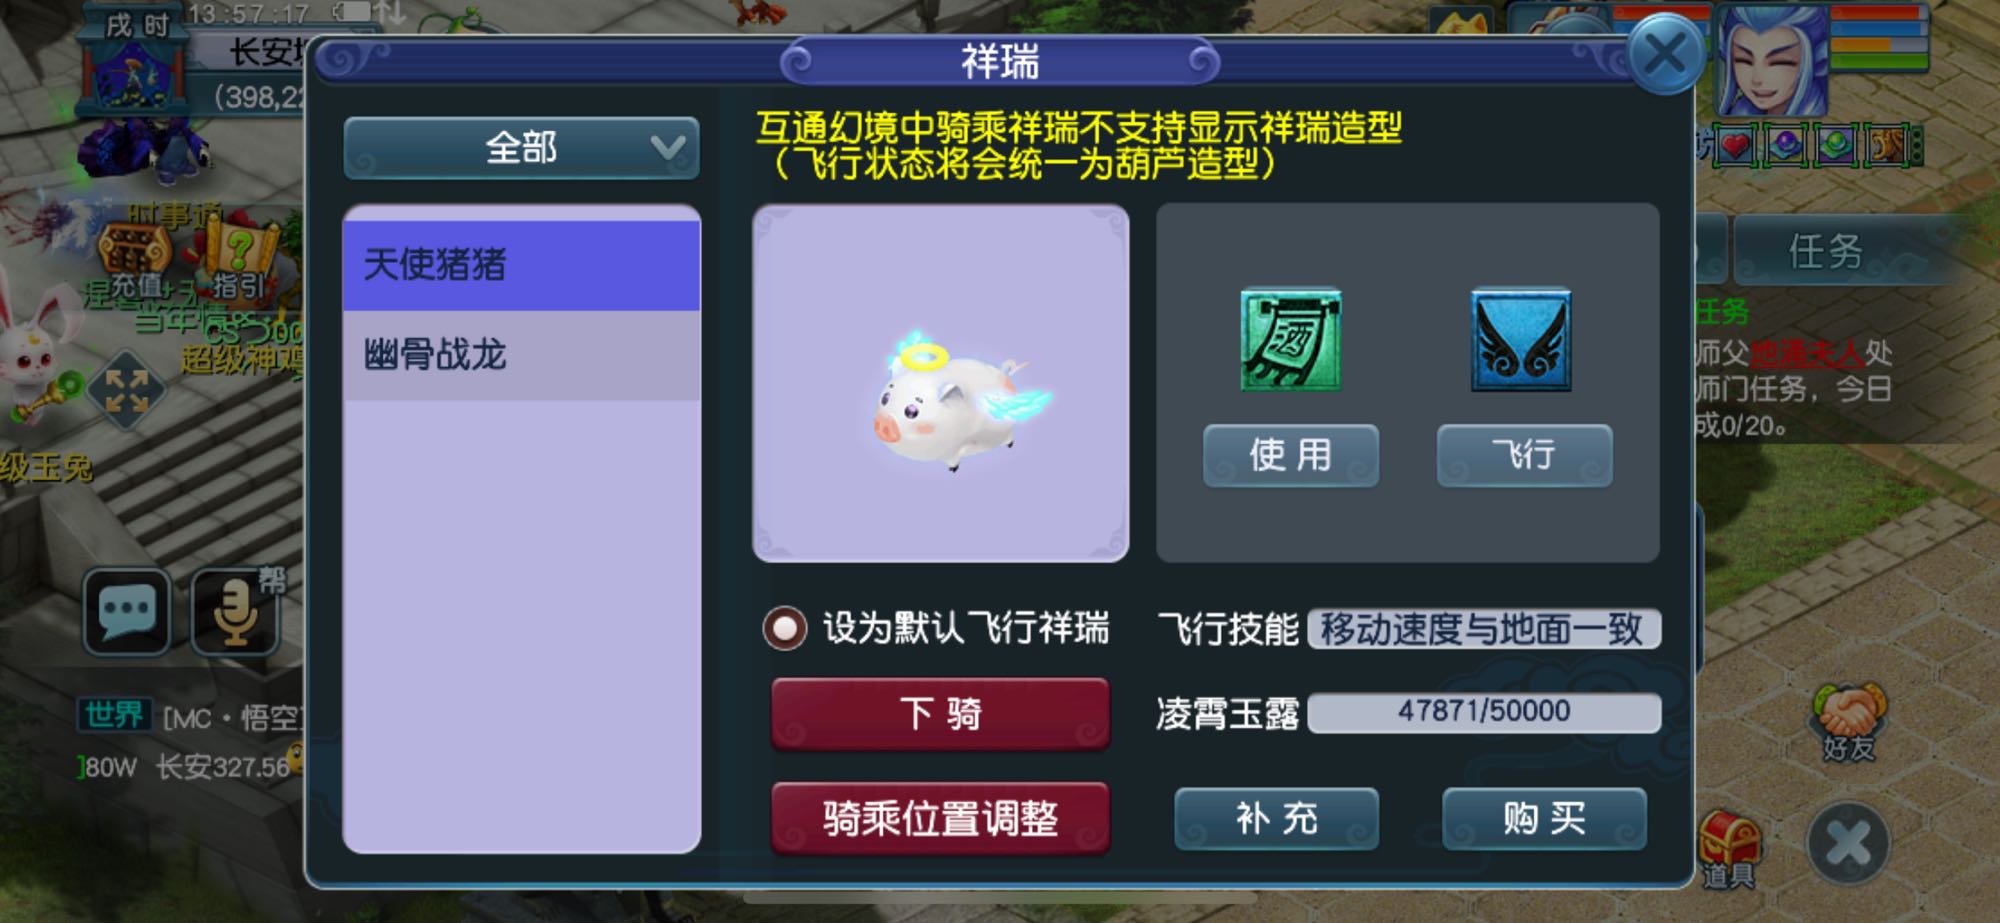This screenshot has width=2000, height=923.
Task: Click the expand arrows map icon
Action: tap(127, 390)
